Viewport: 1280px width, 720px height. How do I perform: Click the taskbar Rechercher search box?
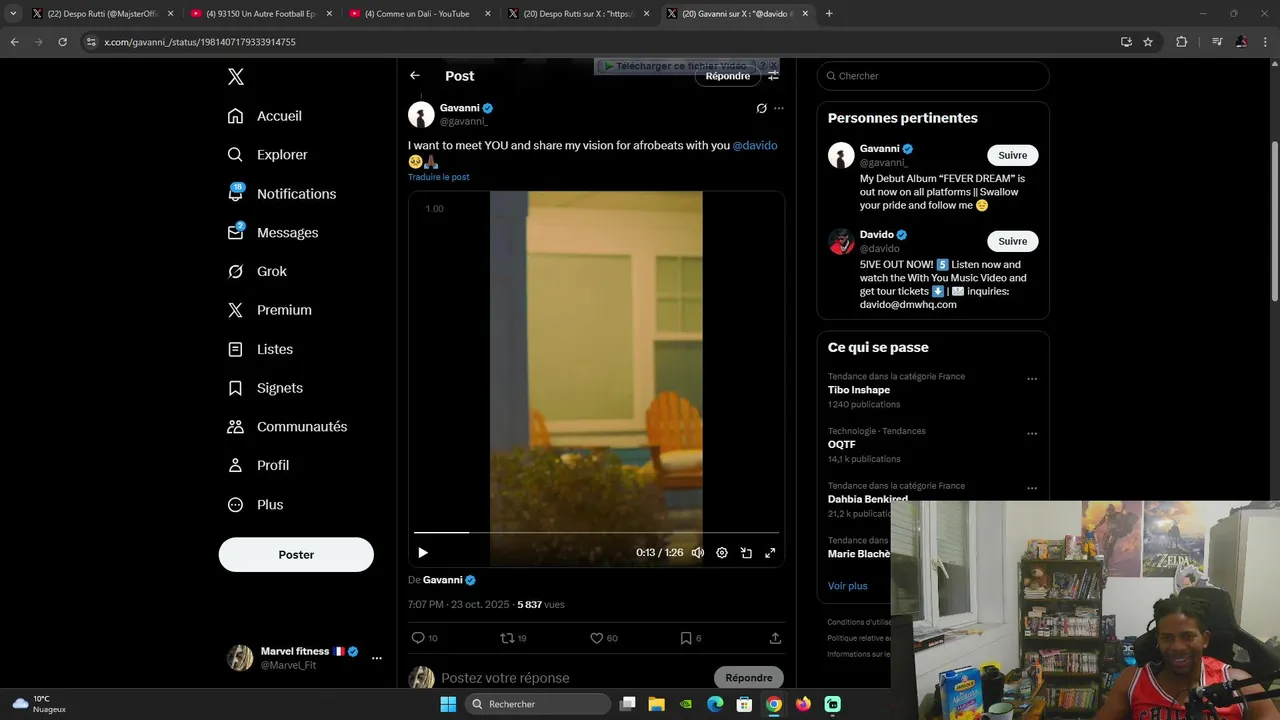coord(538,704)
